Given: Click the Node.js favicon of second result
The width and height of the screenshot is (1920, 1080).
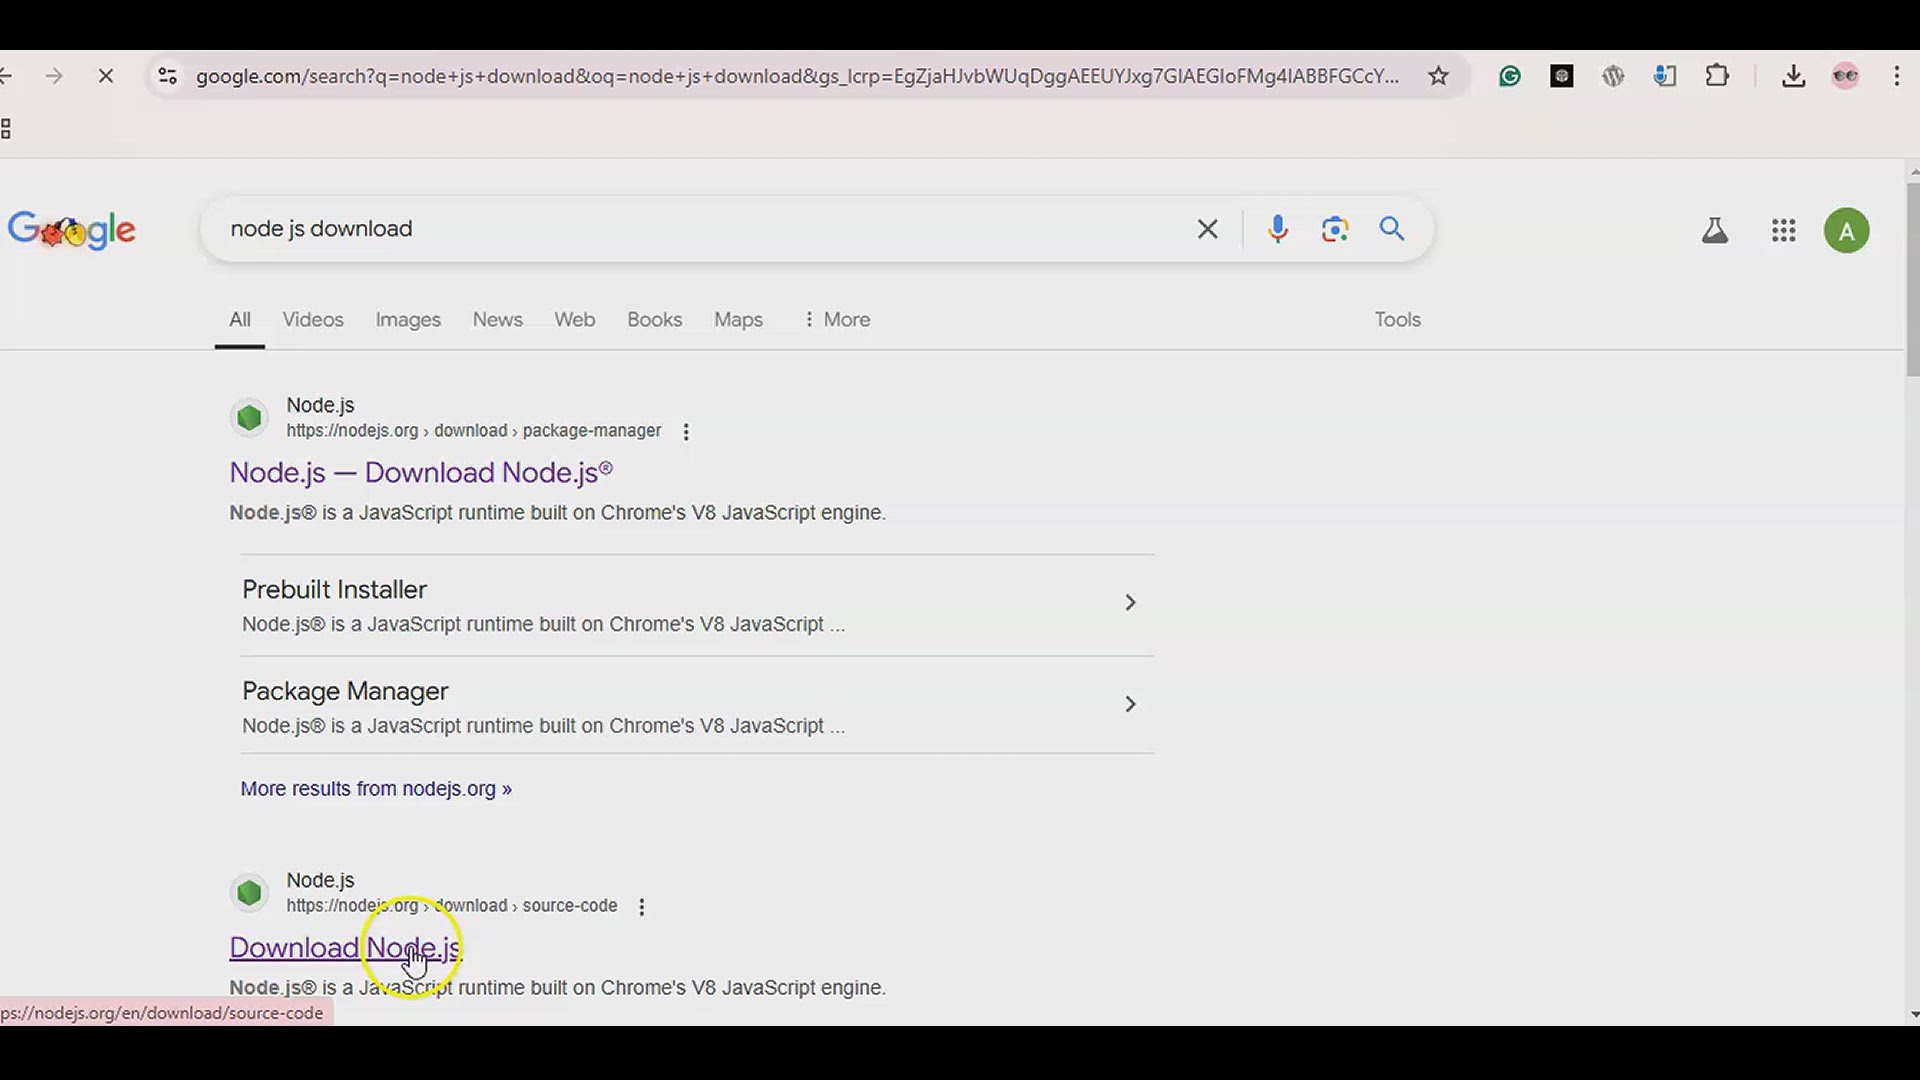Looking at the screenshot, I should (x=250, y=893).
